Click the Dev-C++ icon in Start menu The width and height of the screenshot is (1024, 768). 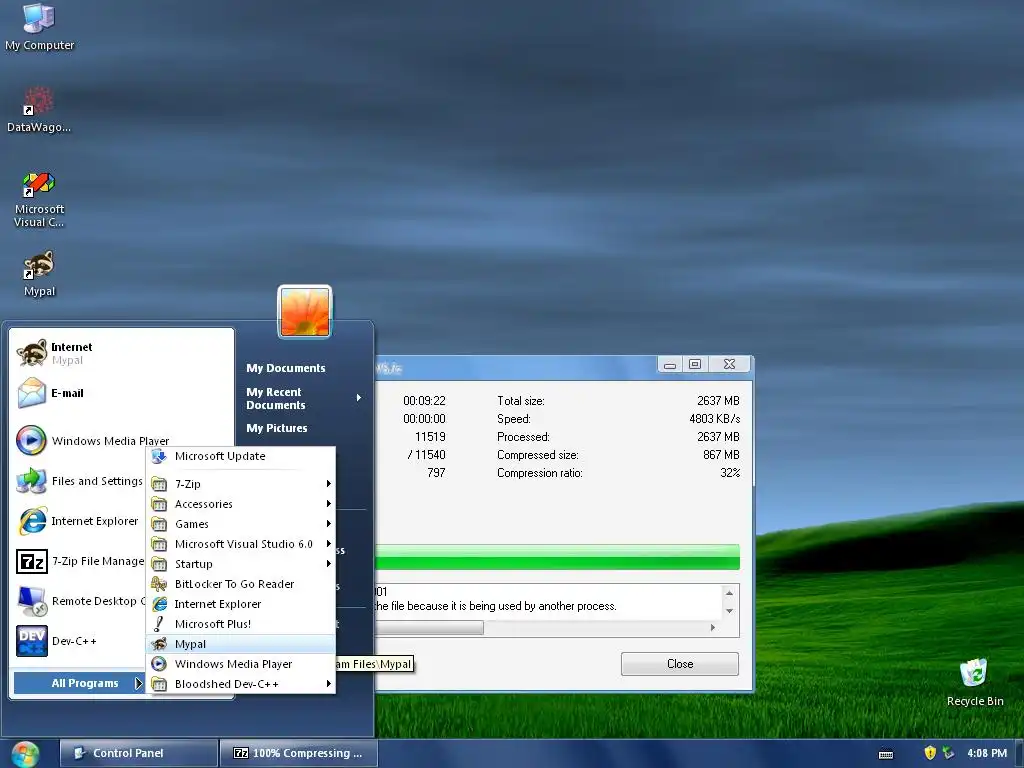pos(31,641)
